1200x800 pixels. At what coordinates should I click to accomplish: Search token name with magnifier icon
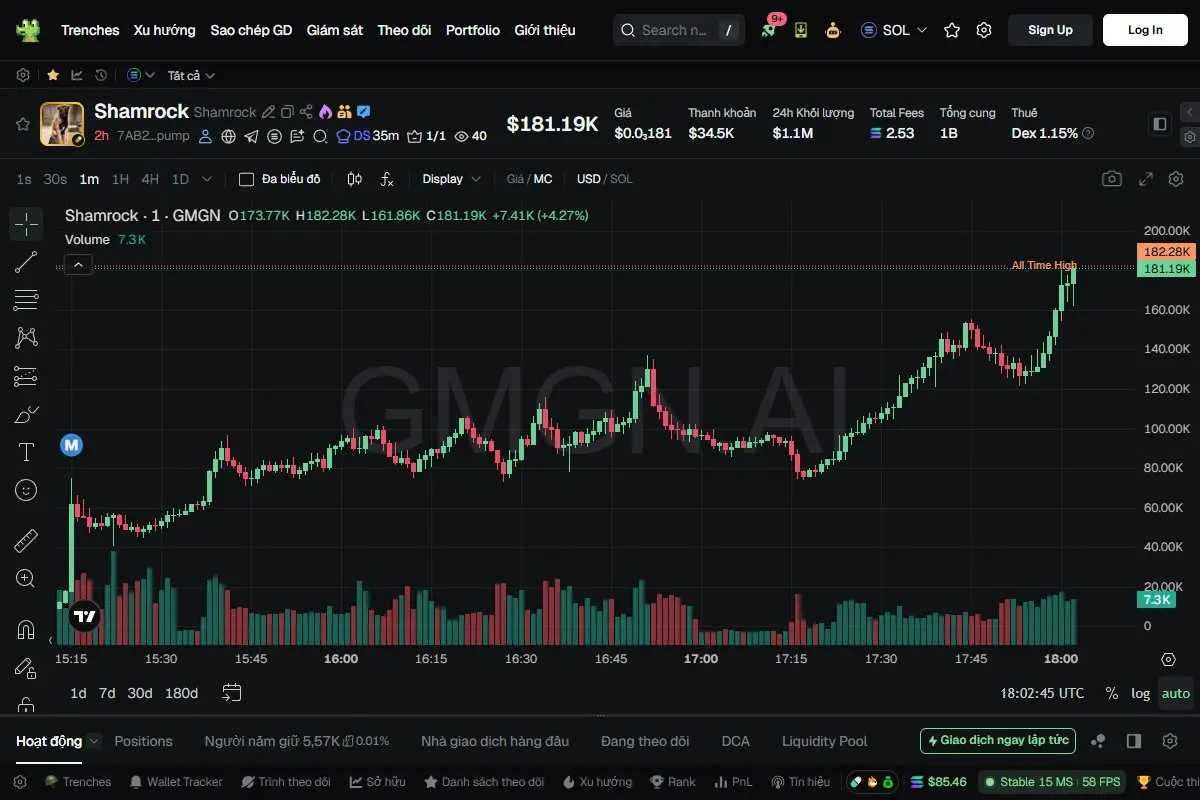(320, 136)
